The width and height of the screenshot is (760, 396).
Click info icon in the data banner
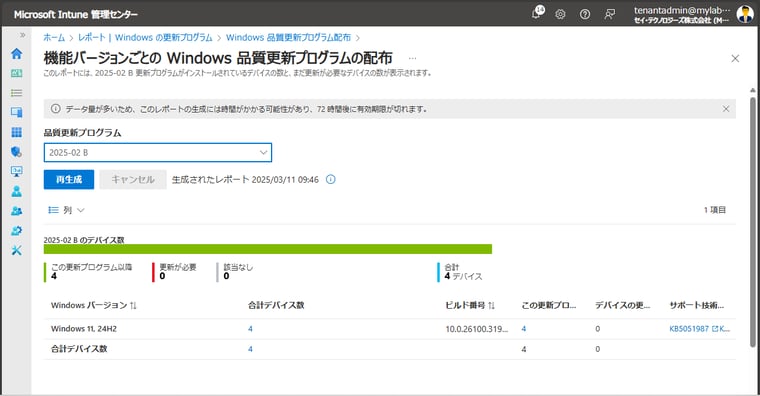(55, 109)
